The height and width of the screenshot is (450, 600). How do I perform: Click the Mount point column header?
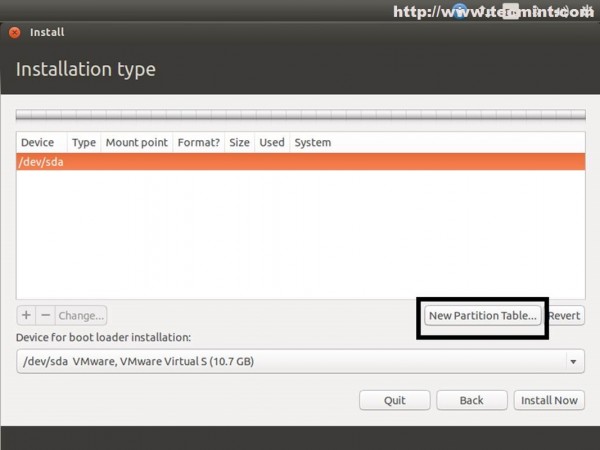tap(137, 142)
